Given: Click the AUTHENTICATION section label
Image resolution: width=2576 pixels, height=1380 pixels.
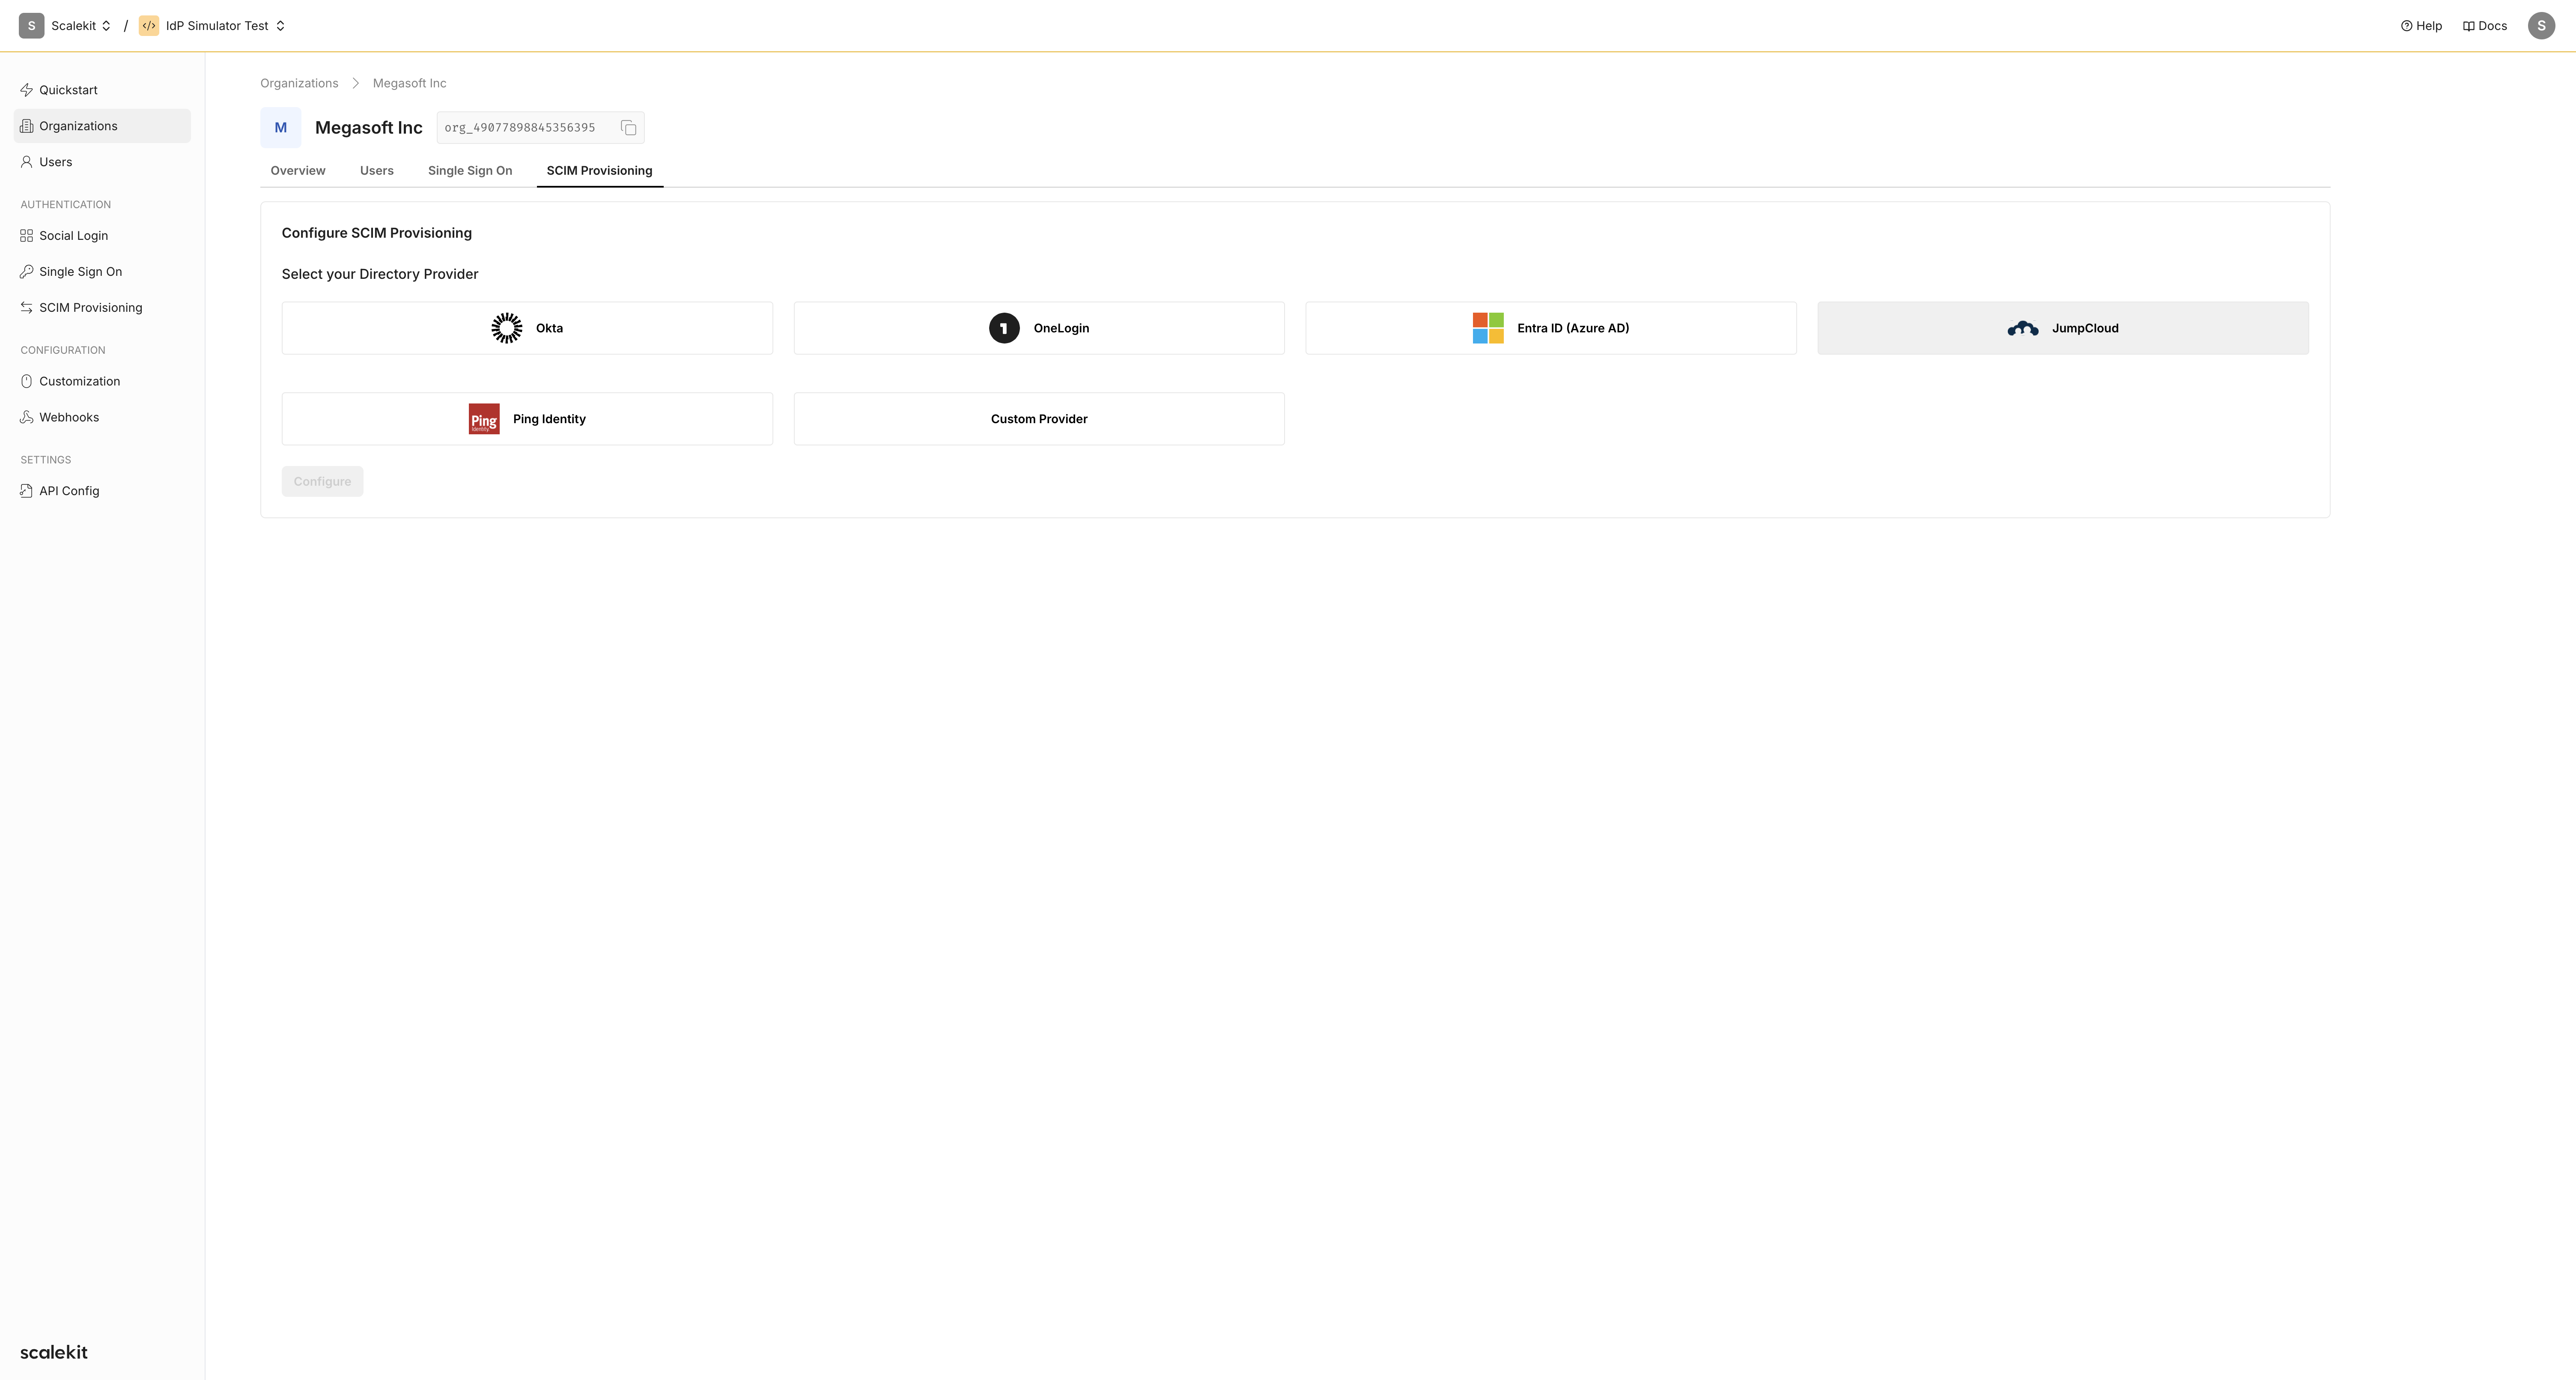Looking at the screenshot, I should (x=65, y=205).
